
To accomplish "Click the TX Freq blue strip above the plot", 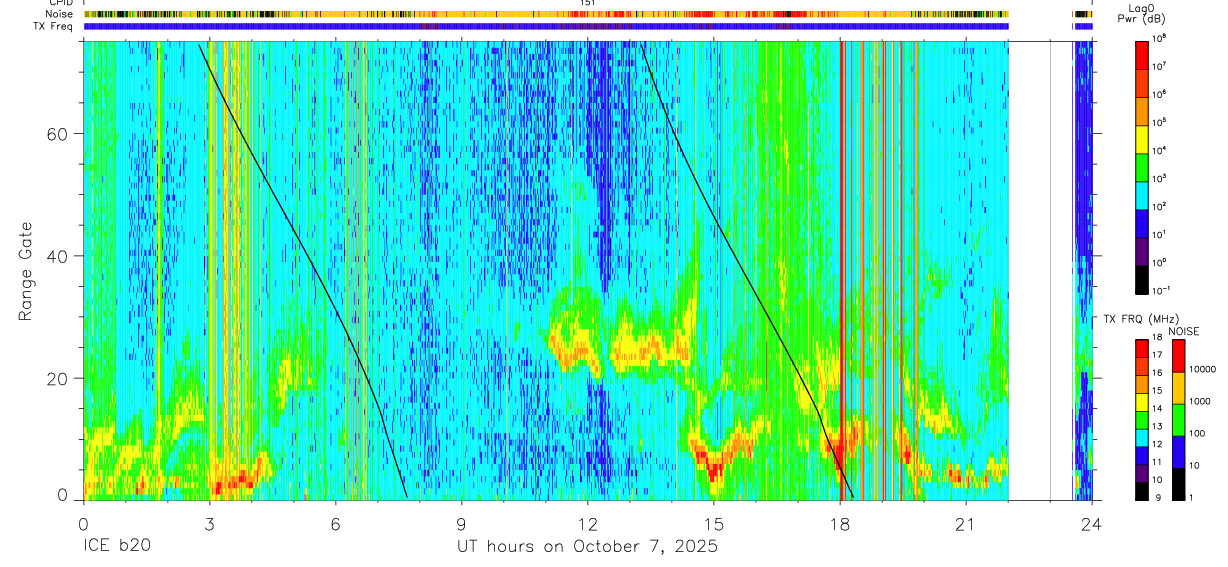I will click(546, 26).
